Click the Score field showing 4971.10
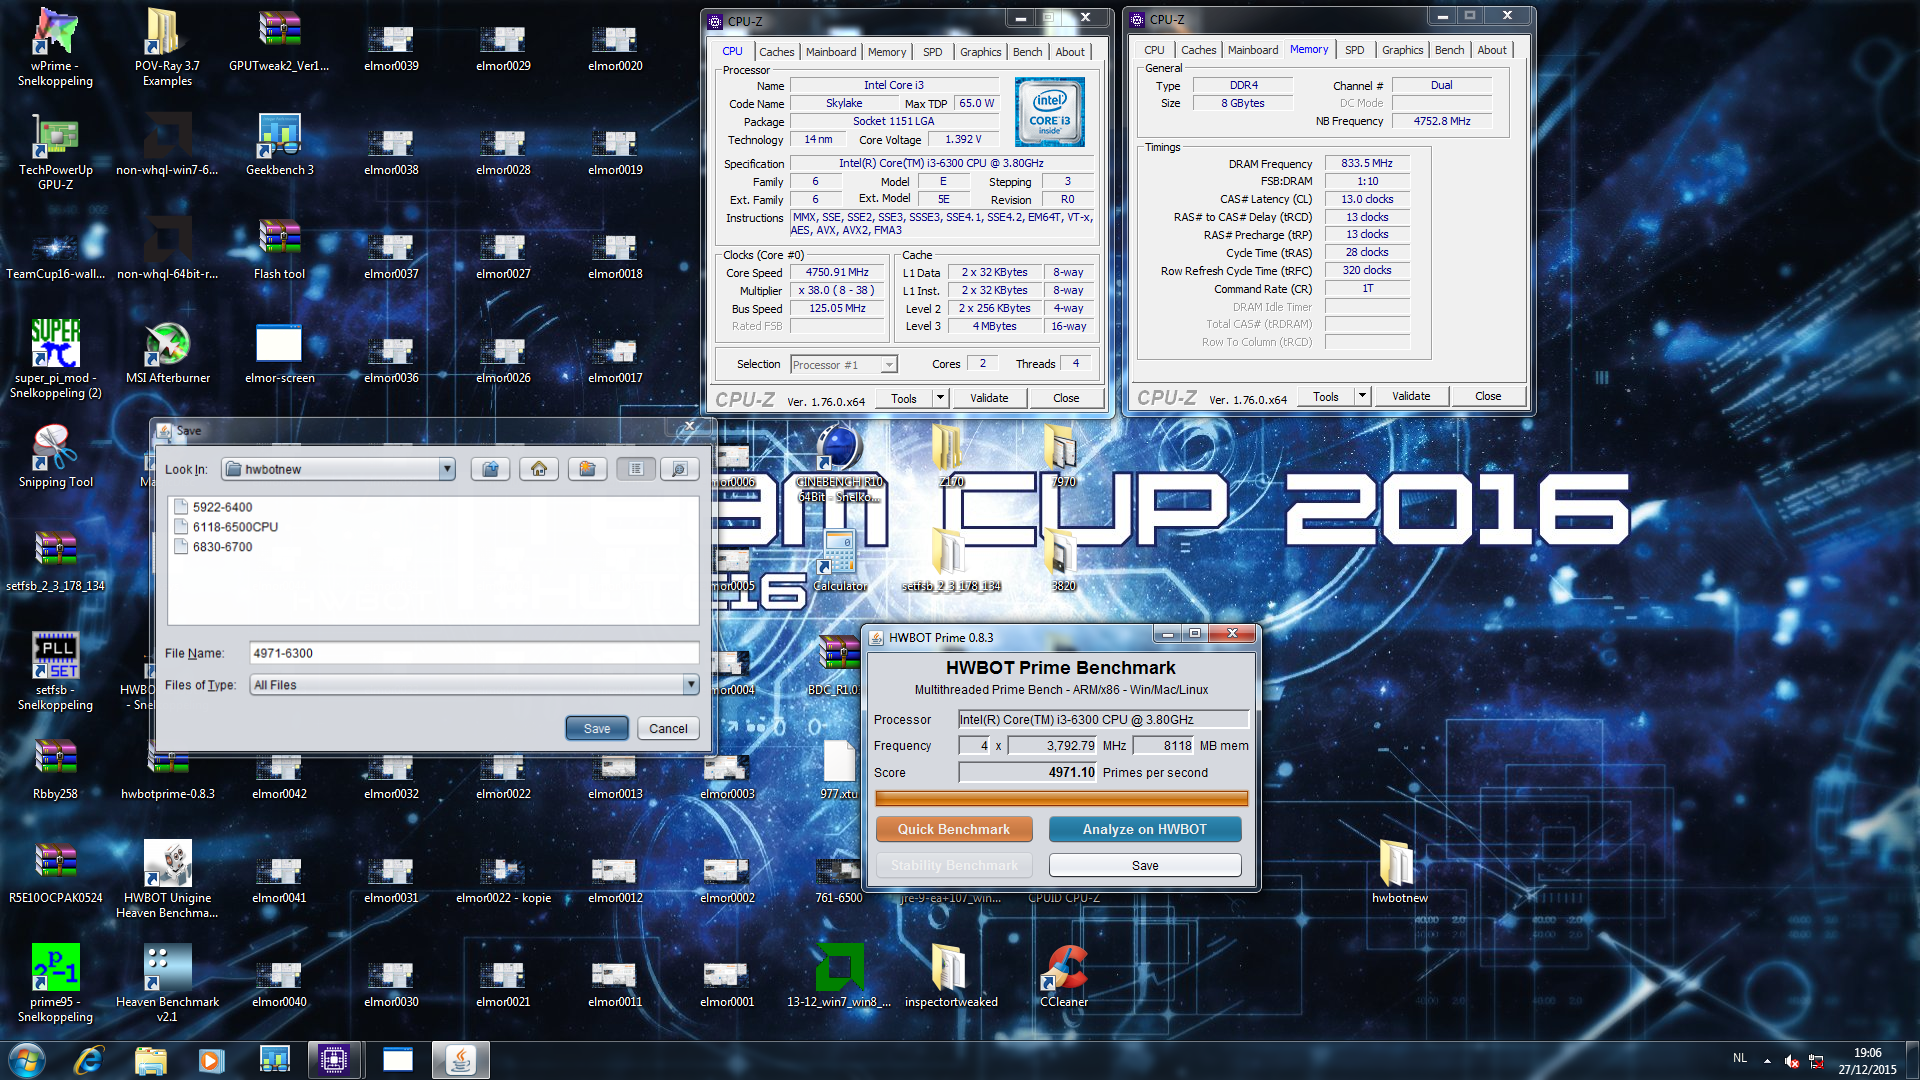 pos(1028,772)
